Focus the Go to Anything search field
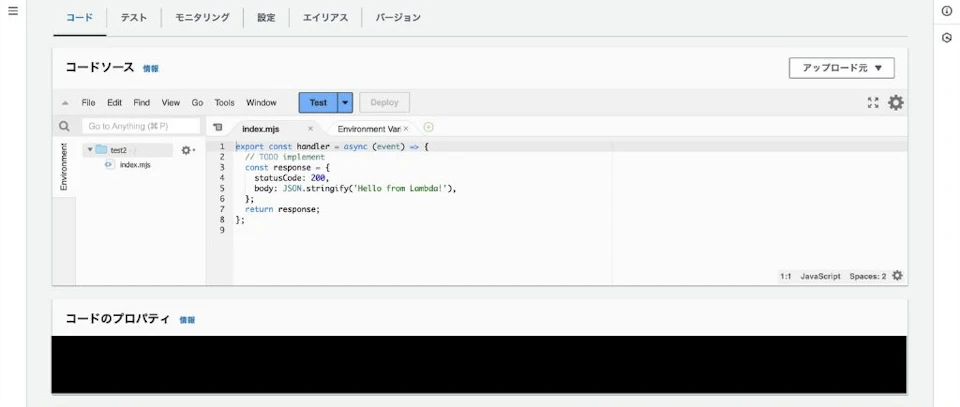This screenshot has height=407, width=960. [x=141, y=126]
